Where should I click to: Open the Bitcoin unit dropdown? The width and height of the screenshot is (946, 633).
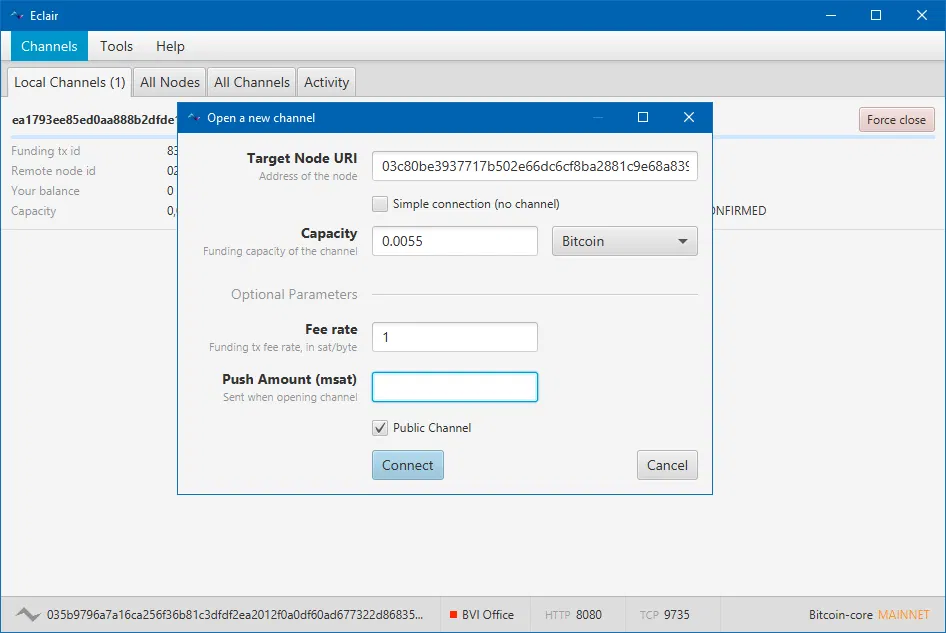pos(624,241)
